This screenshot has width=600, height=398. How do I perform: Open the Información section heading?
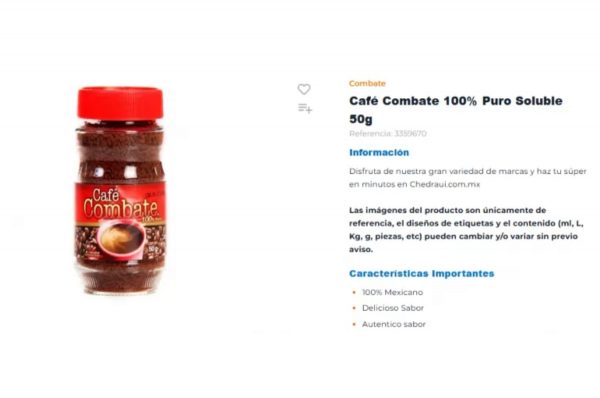(379, 152)
